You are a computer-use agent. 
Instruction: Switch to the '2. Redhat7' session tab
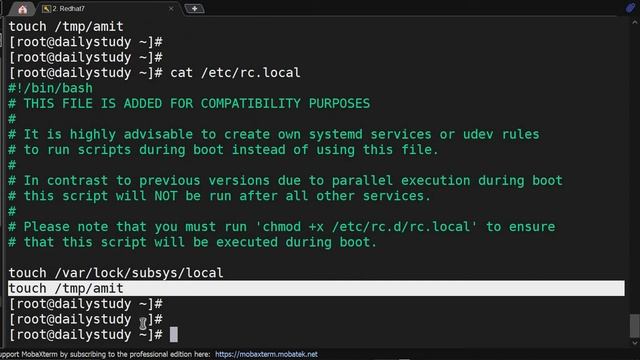(68, 9)
